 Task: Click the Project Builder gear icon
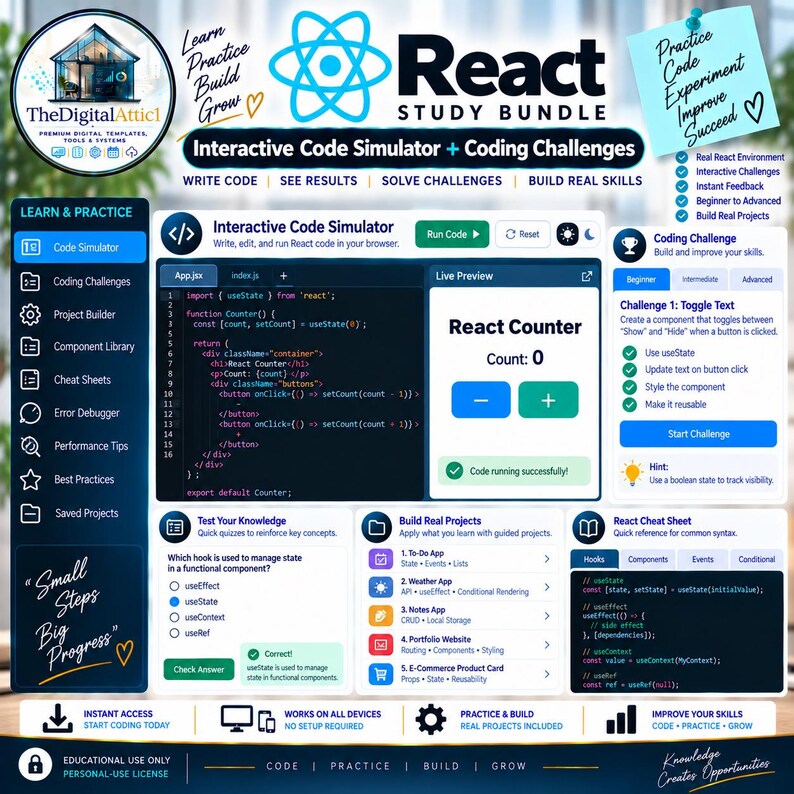point(30,314)
